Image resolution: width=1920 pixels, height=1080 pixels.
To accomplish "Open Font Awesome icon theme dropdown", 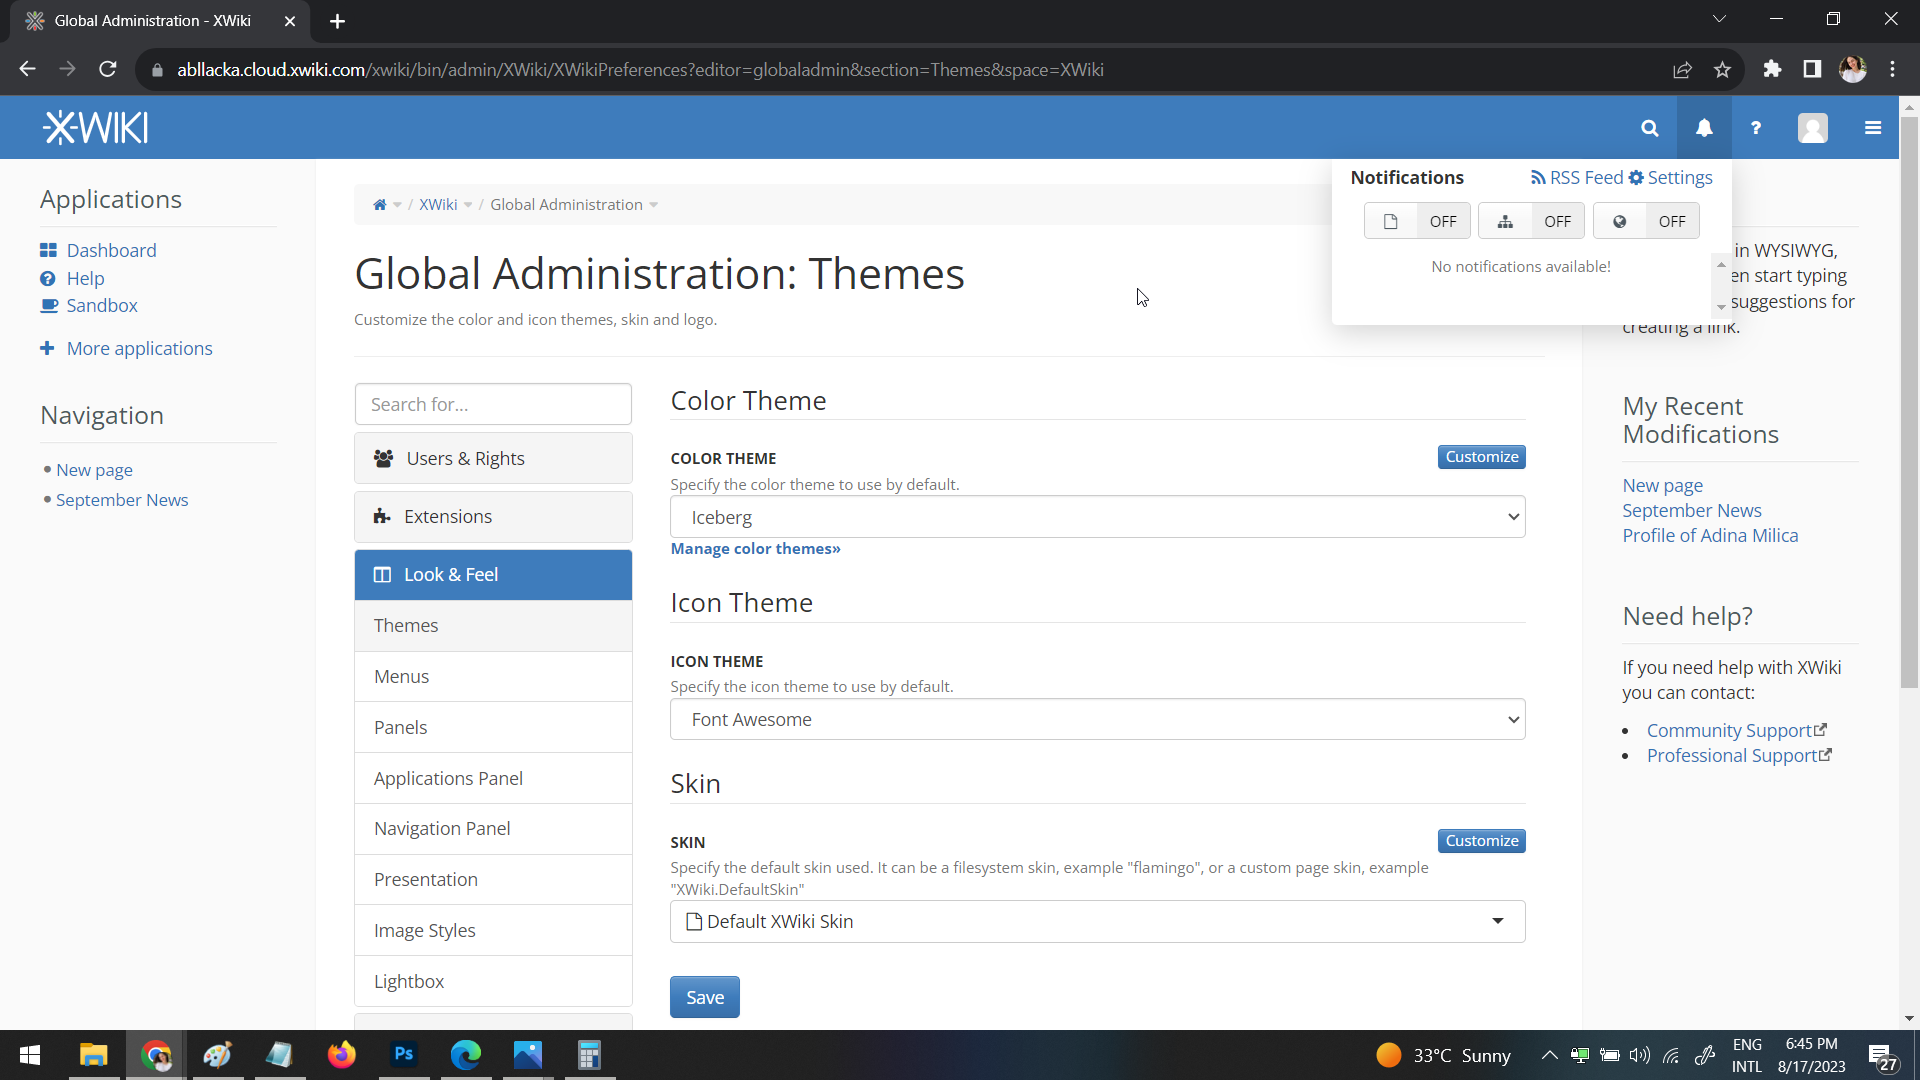I will (x=1097, y=719).
